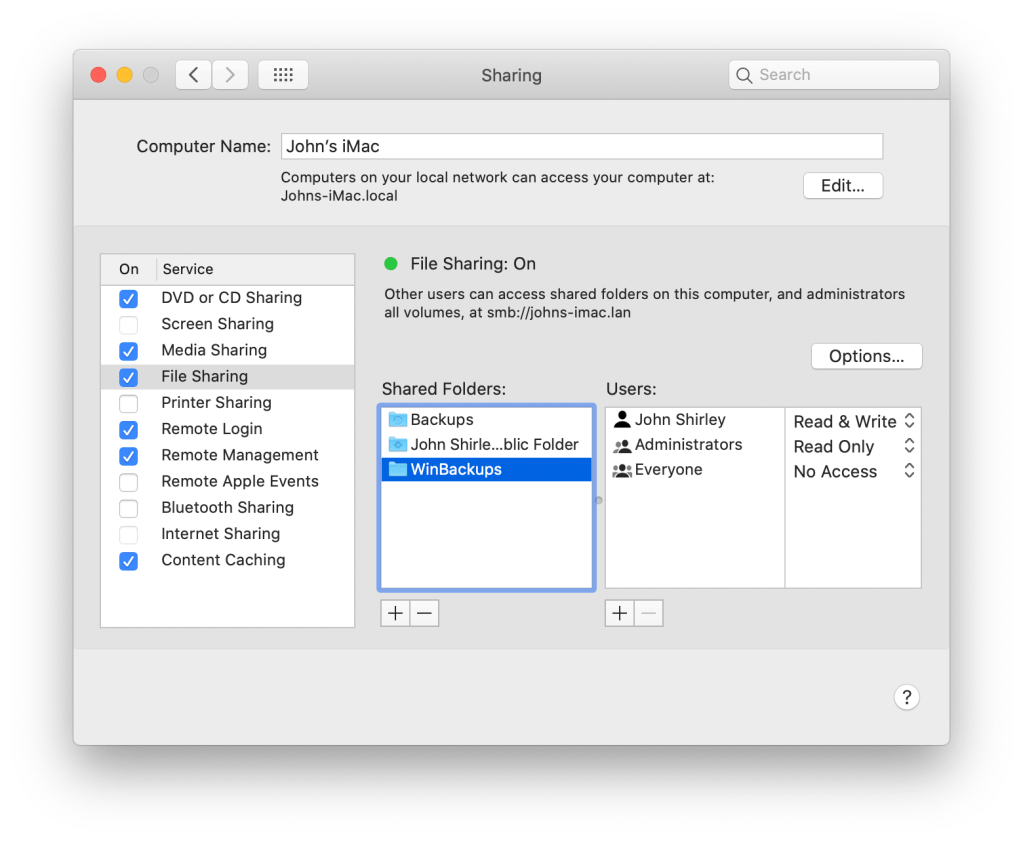The height and width of the screenshot is (842, 1023).
Task: Select the Backups shared folder
Action: (x=442, y=420)
